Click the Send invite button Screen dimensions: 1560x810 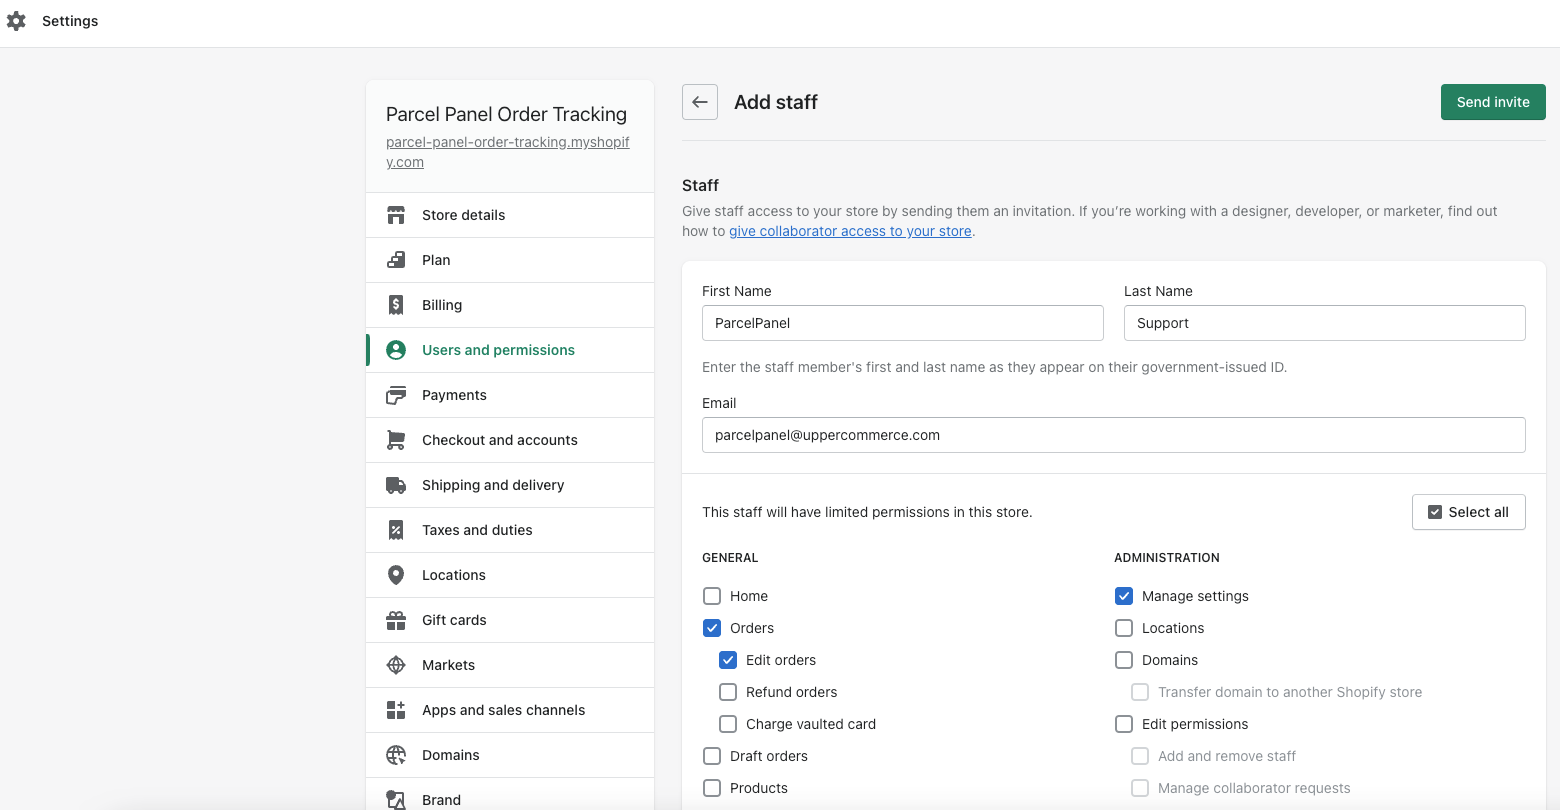[1493, 102]
